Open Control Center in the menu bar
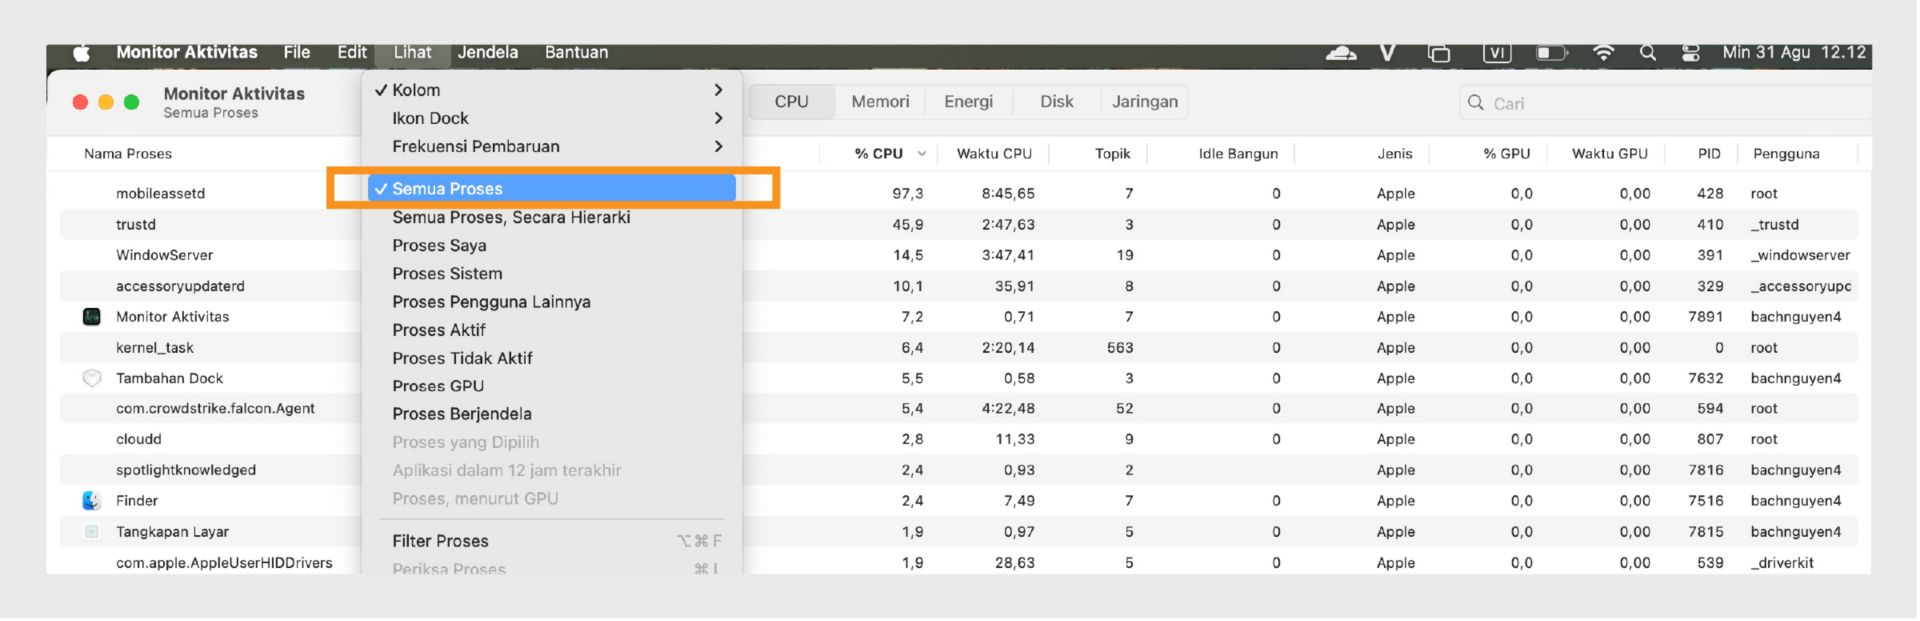Viewport: 1920px width, 621px height. 1690,53
